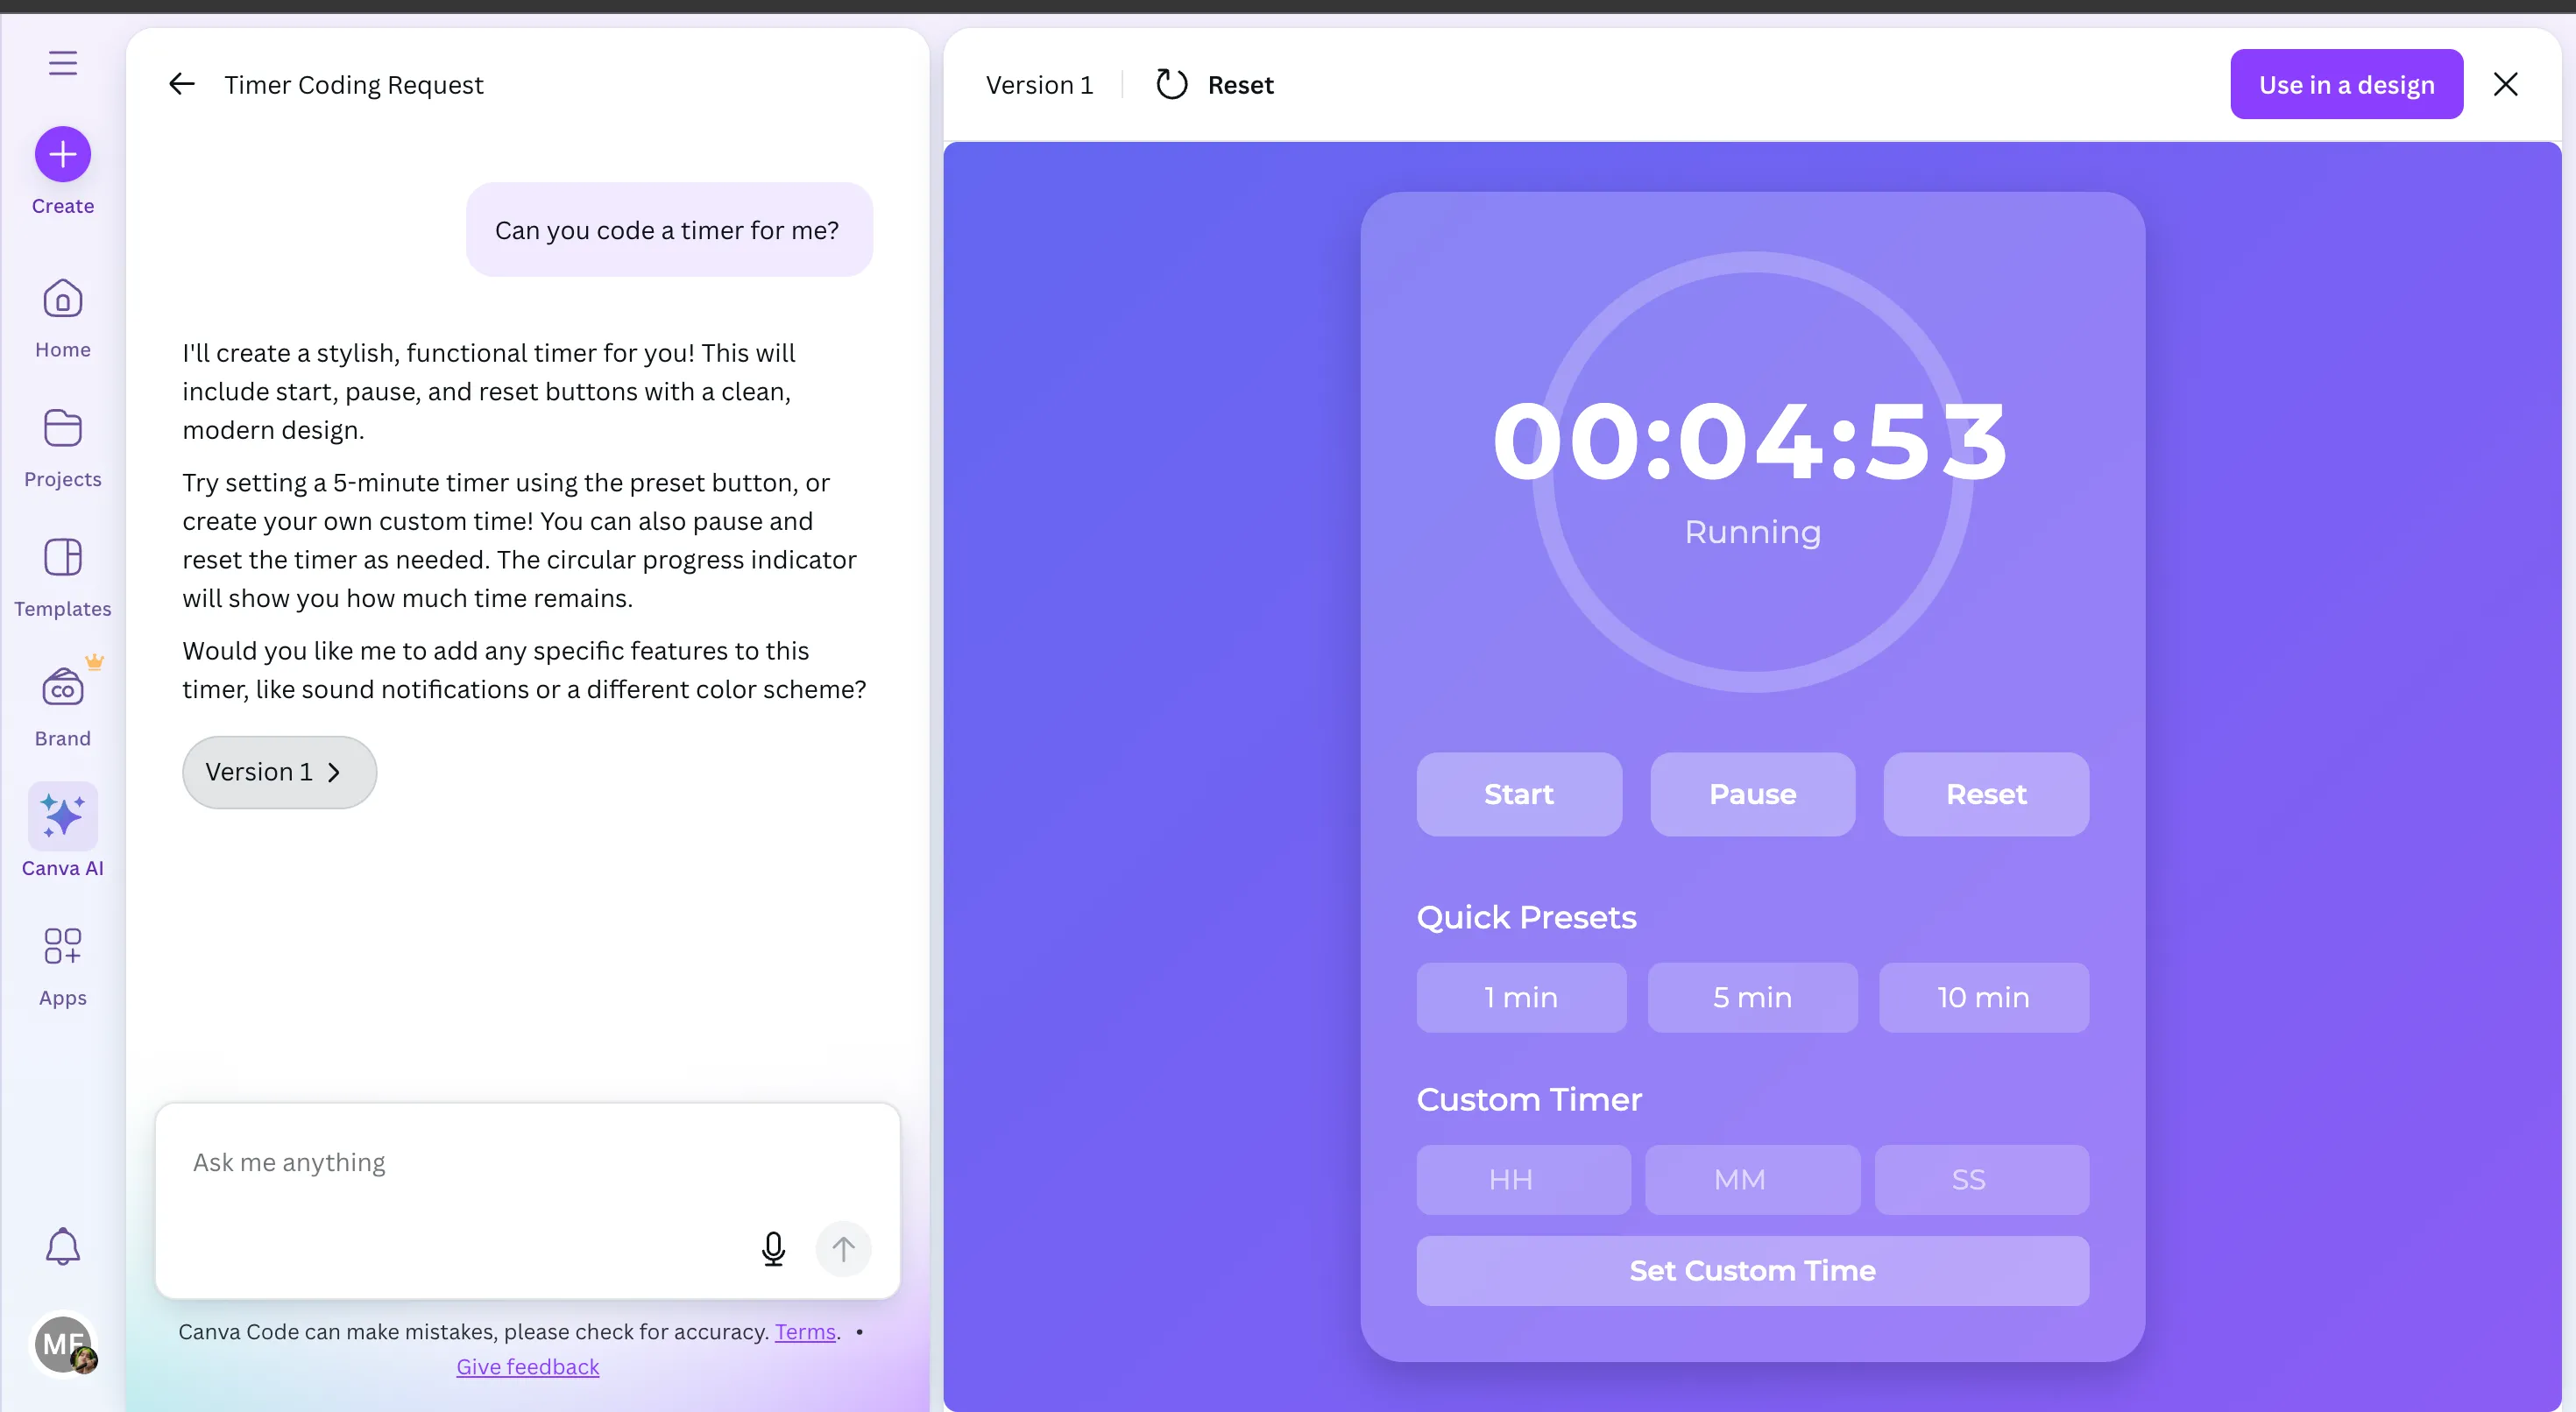Click the HH hours input field
Screen dimensions: 2576x1412
click(x=1523, y=1179)
